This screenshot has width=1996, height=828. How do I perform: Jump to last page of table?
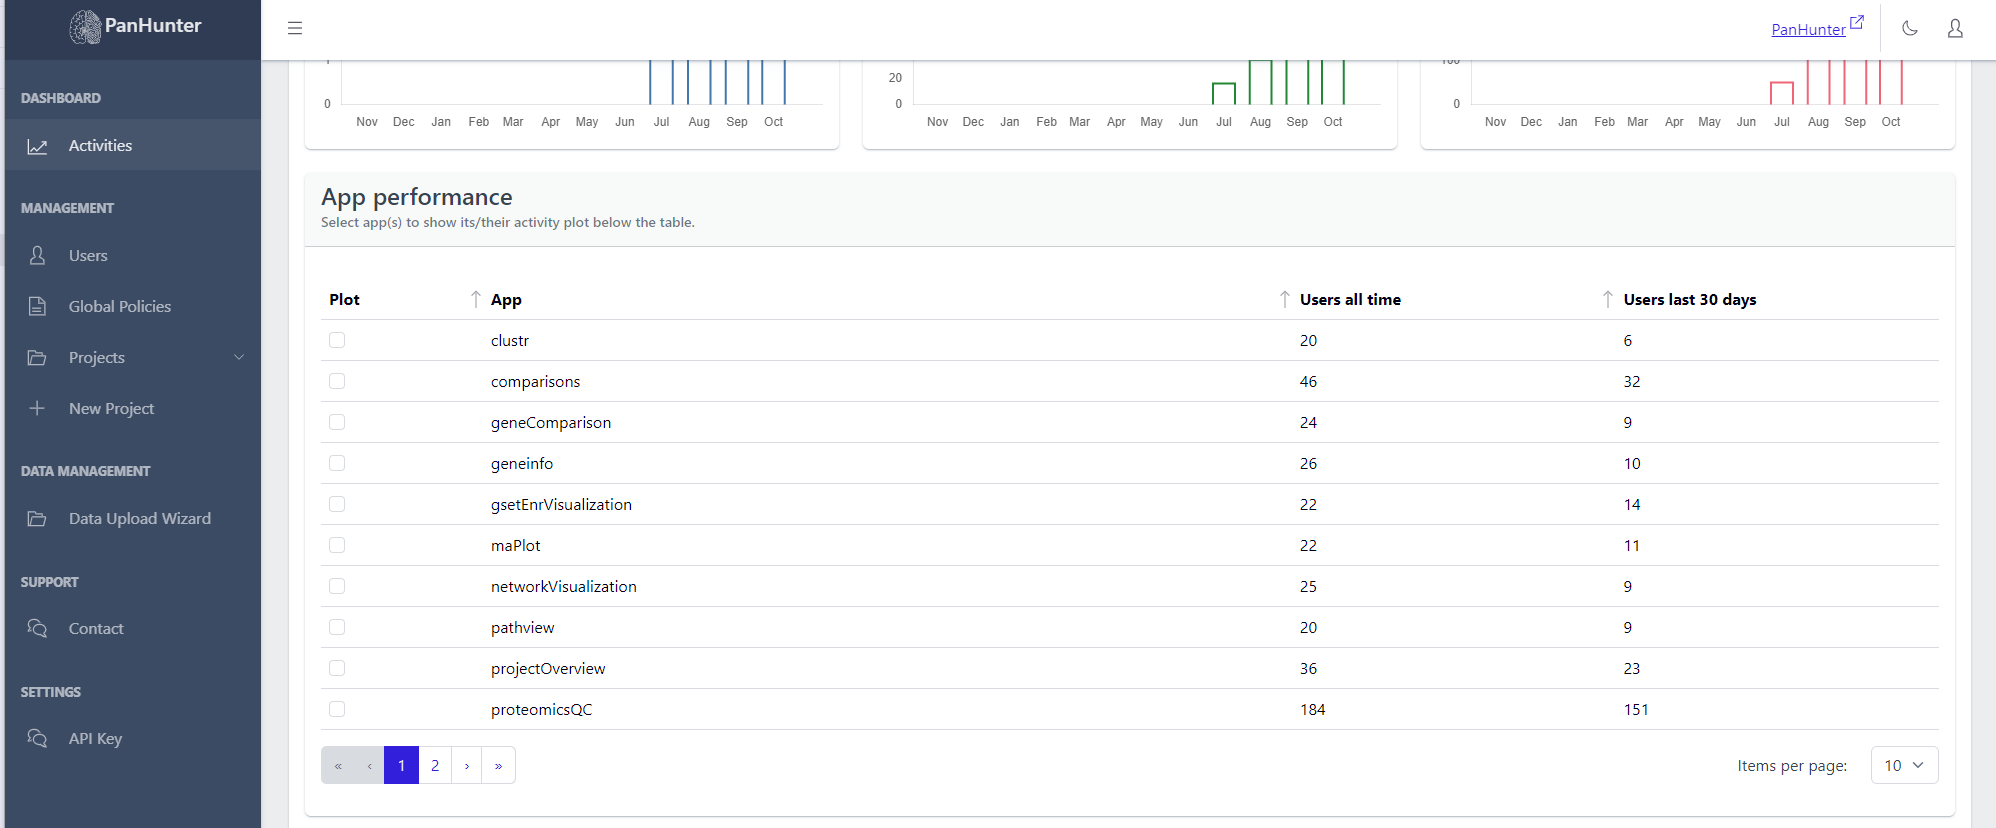[x=498, y=765]
